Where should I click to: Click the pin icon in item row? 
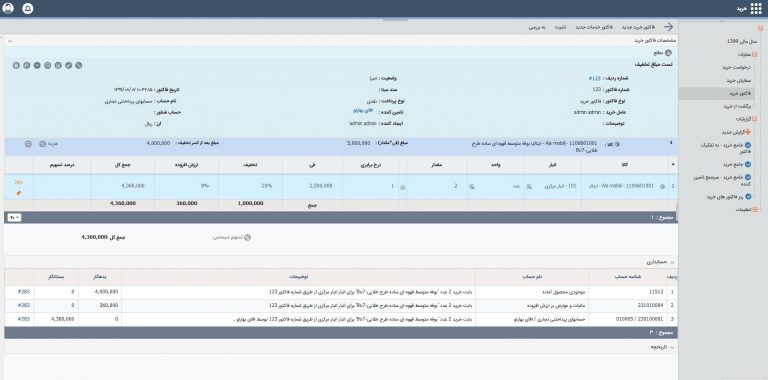[x=19, y=193]
